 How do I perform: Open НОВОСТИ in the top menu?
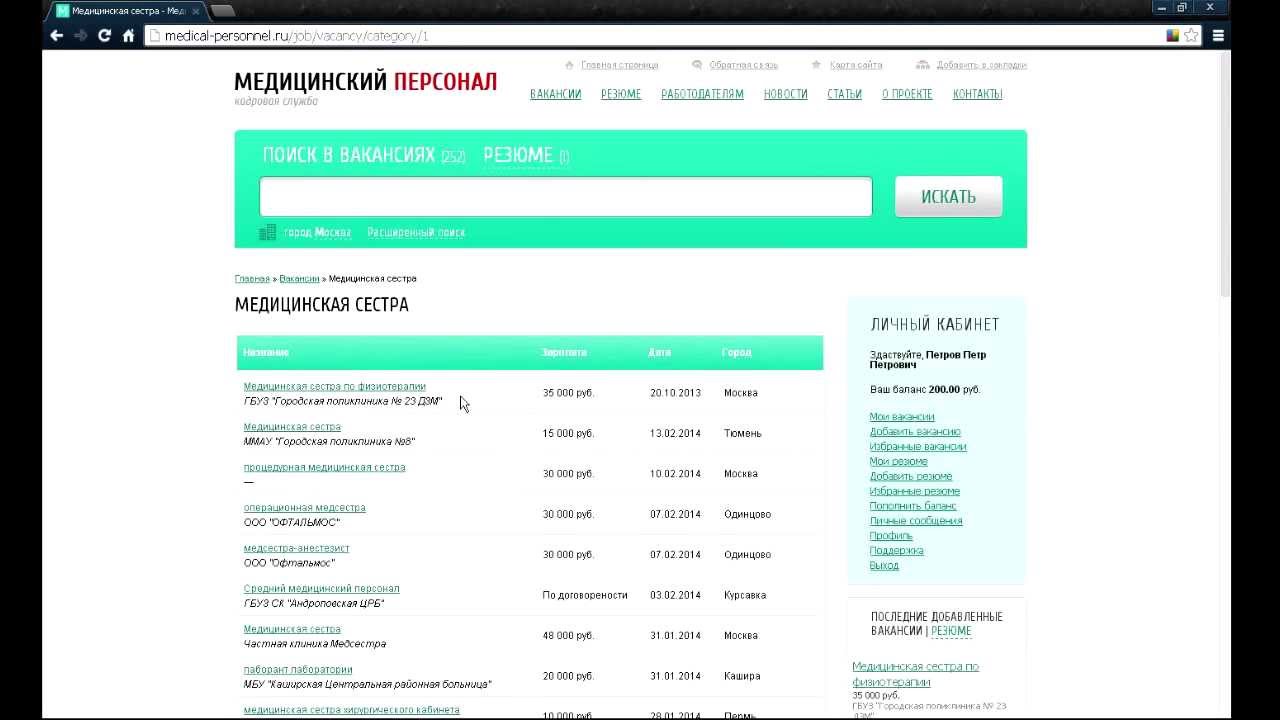click(x=785, y=94)
